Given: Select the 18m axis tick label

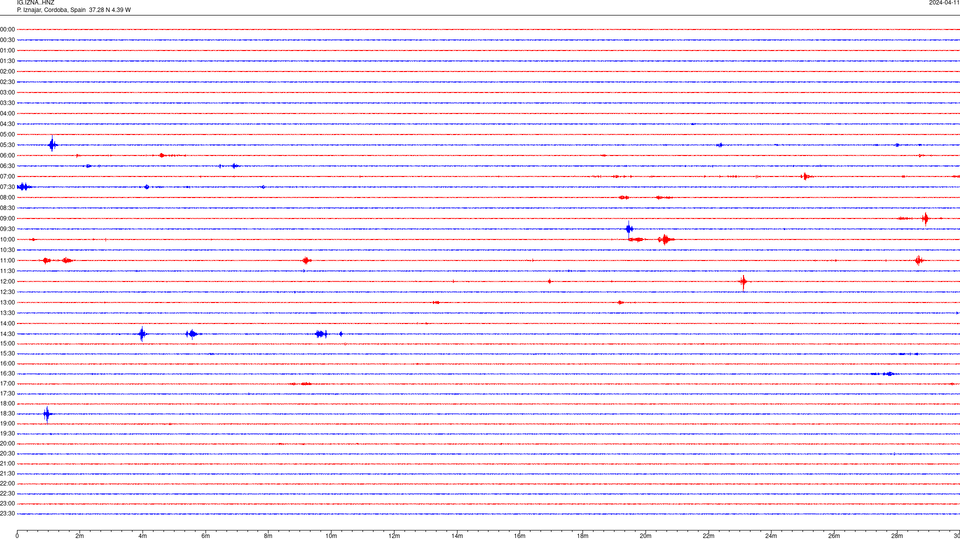Looking at the screenshot, I should tap(583, 536).
